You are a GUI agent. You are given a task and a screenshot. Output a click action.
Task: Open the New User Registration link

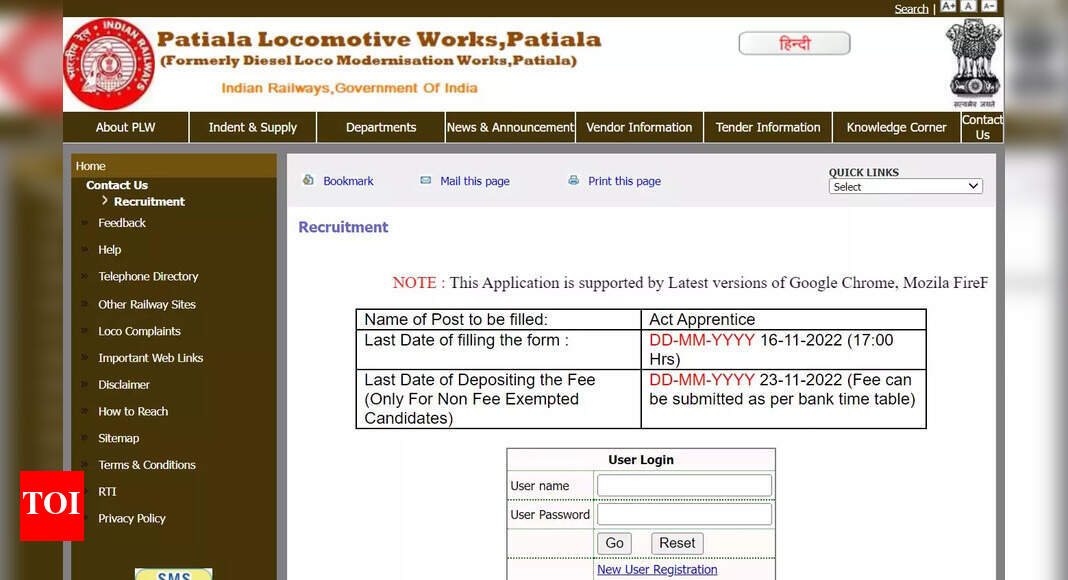click(x=656, y=568)
